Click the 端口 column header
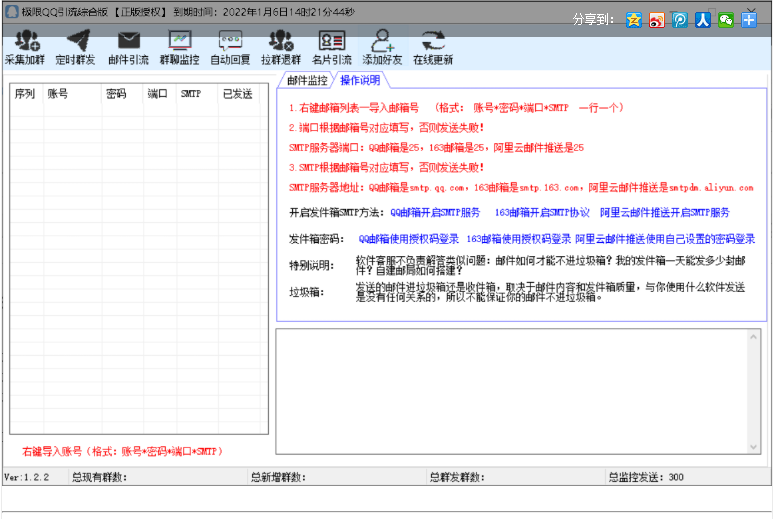 click(160, 94)
